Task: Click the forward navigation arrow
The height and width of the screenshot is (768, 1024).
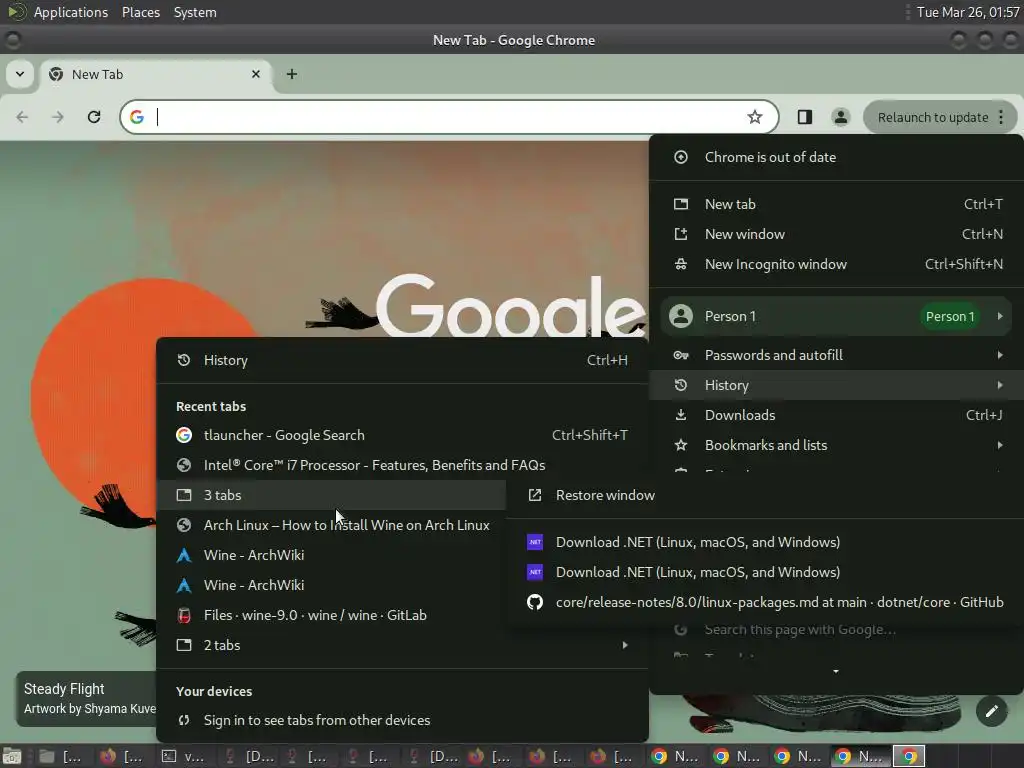Action: pyautogui.click(x=57, y=117)
